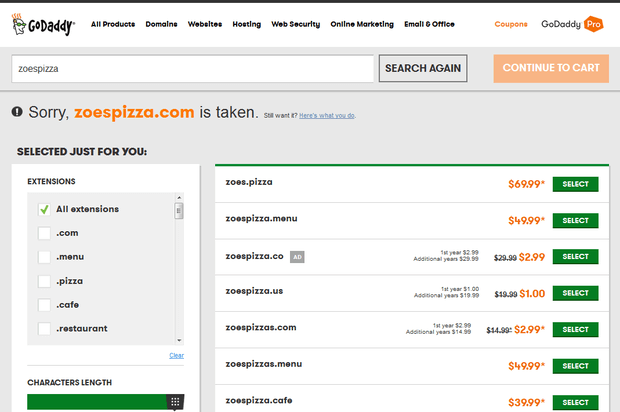Check the .menu extension checkbox
This screenshot has height=412, width=620.
click(44, 257)
